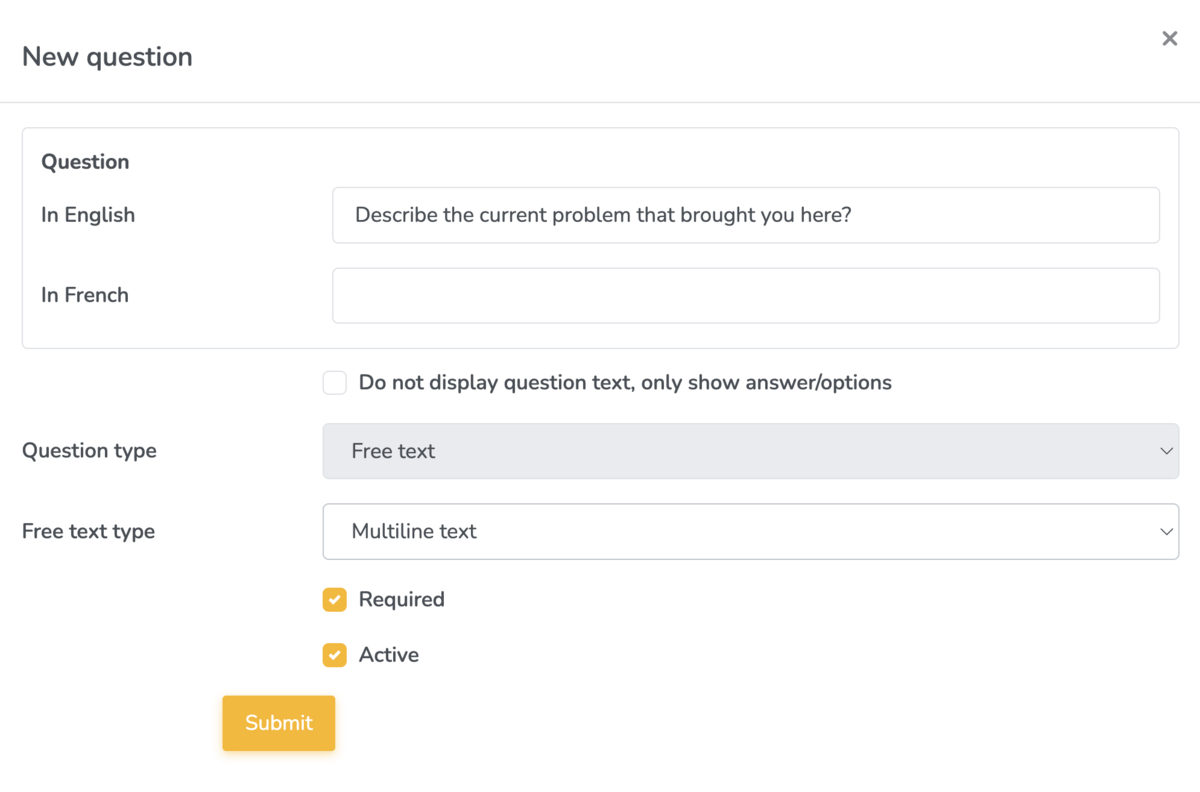Click the In English field label

tap(88, 215)
